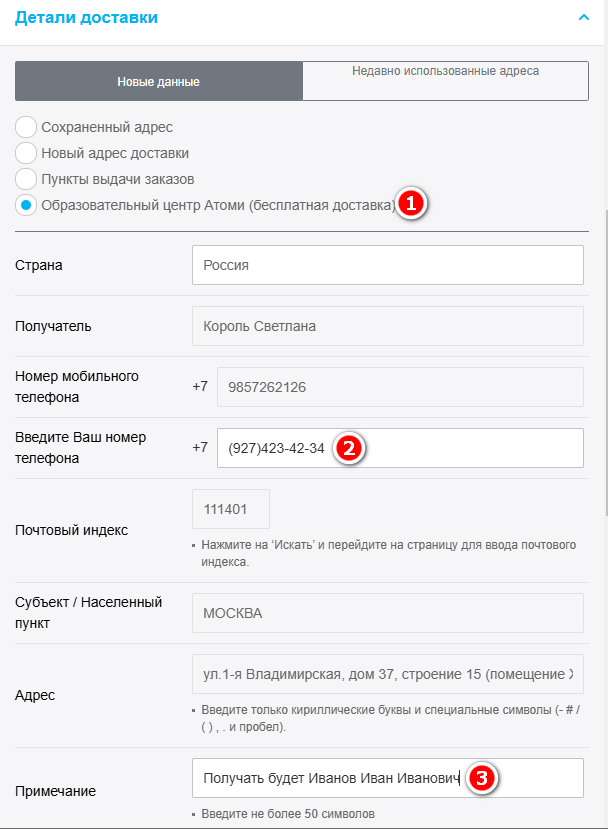Click the mobile number field 9857262126

(x=400, y=387)
